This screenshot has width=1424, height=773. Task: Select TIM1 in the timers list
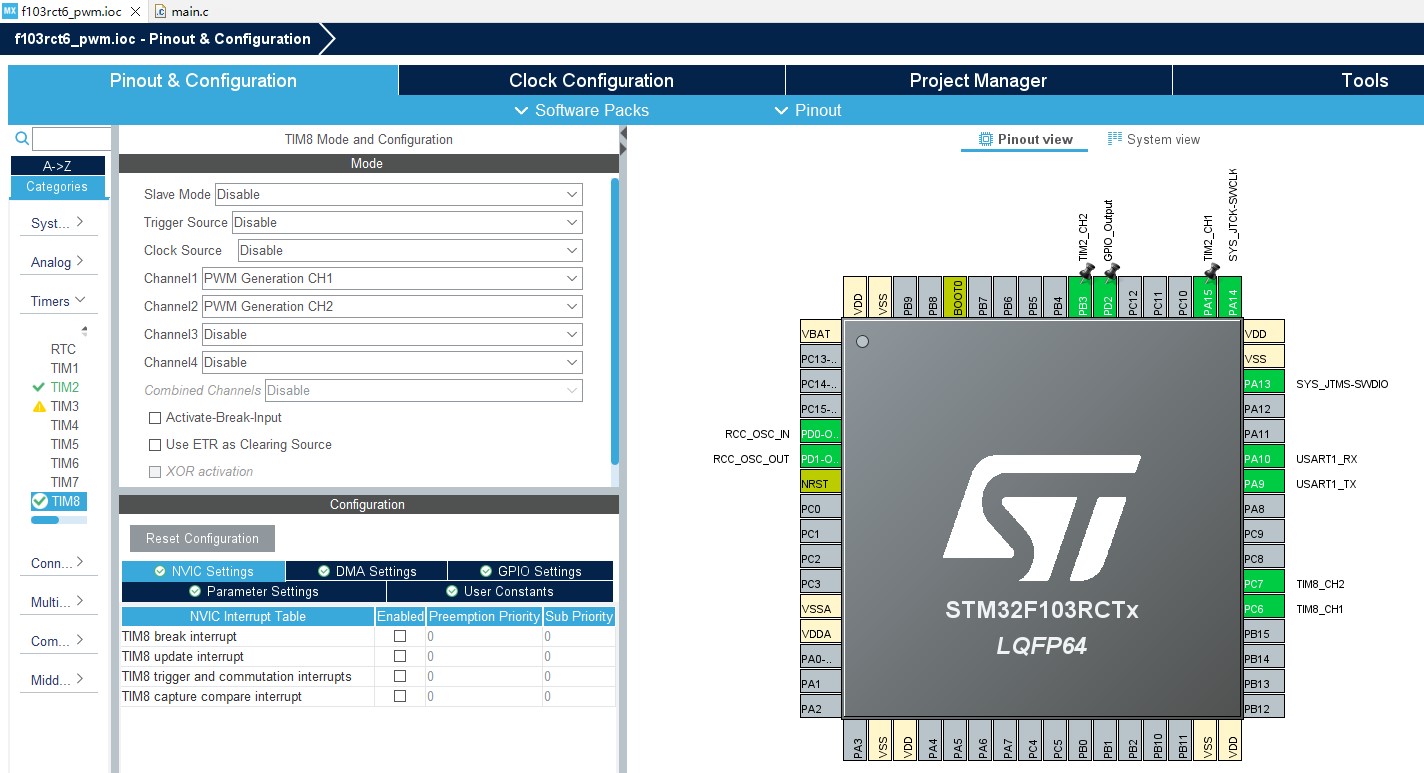tap(64, 368)
